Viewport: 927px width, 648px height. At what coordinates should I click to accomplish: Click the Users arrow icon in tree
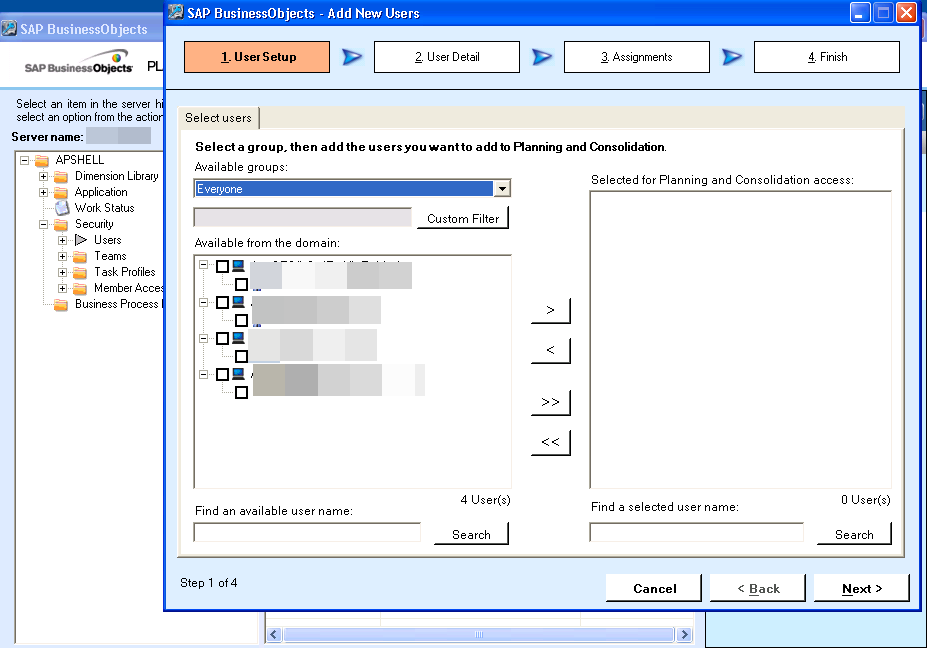(81, 240)
